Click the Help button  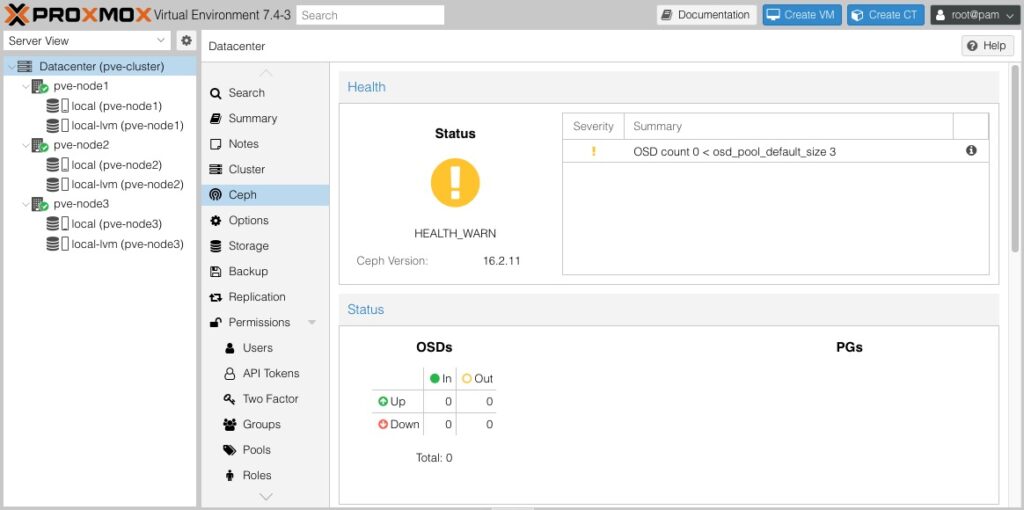(x=987, y=46)
